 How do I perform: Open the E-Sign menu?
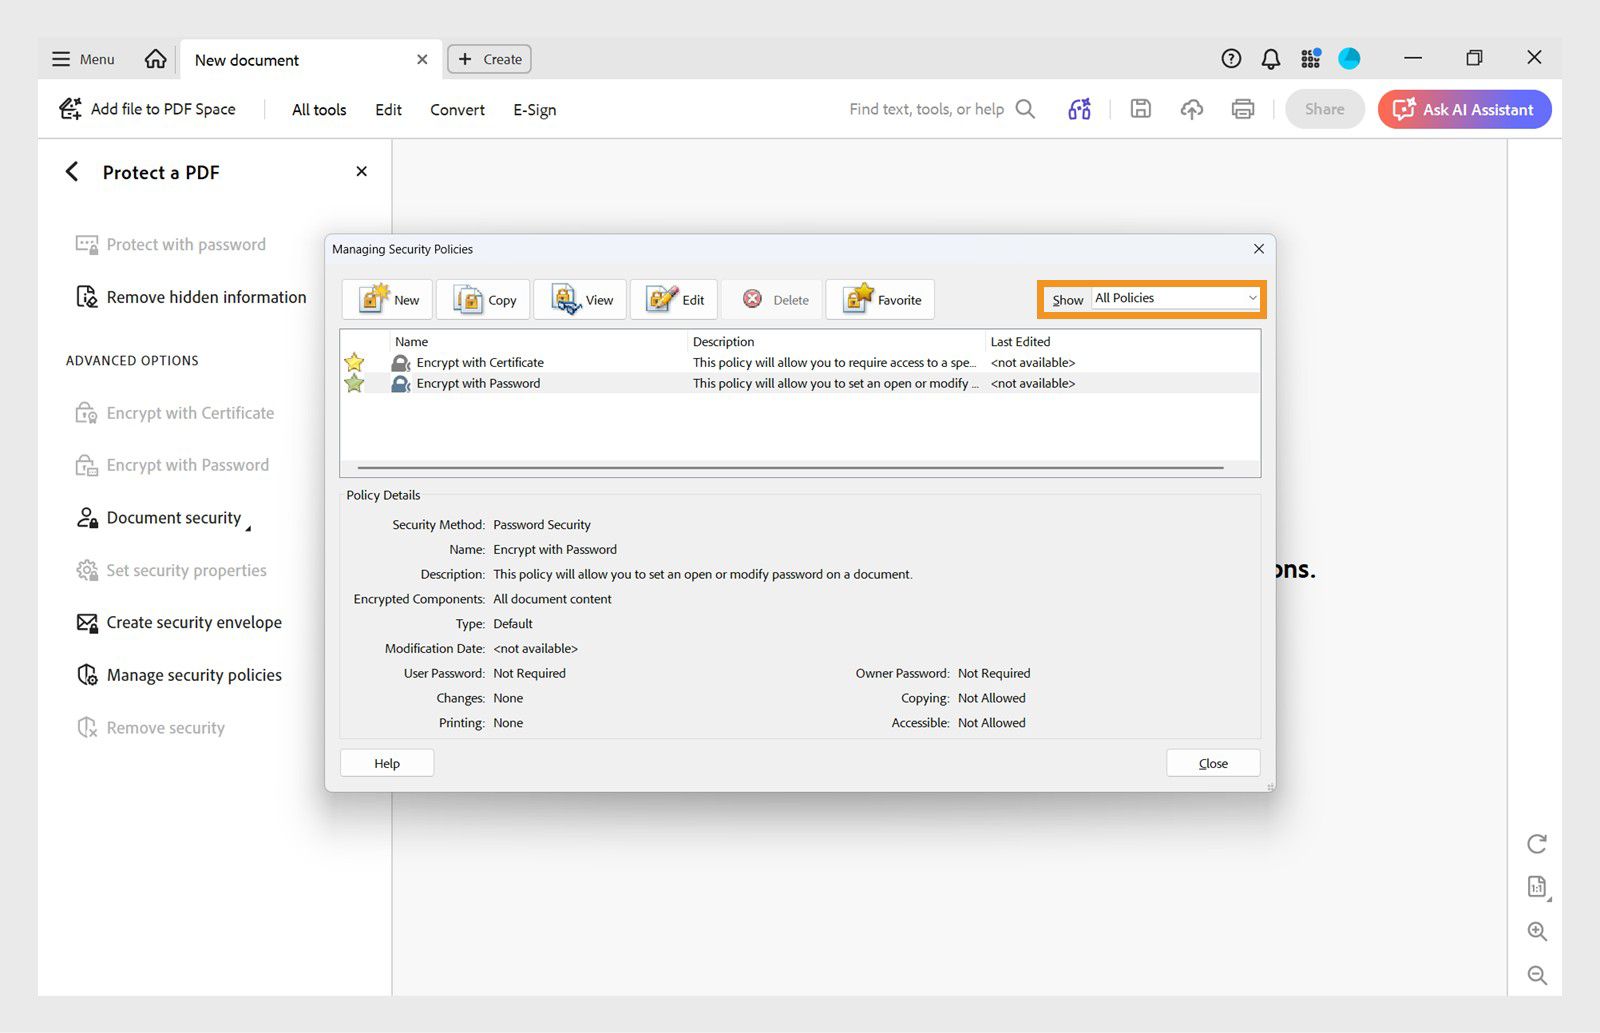pos(534,110)
